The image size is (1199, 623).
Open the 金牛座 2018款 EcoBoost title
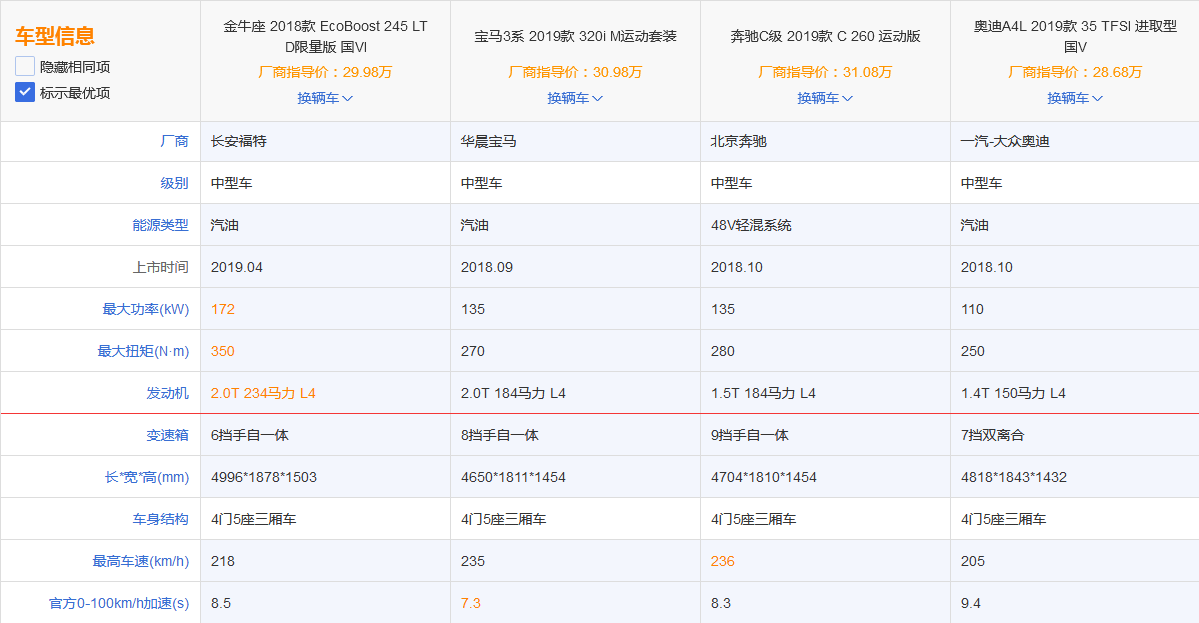click(x=325, y=36)
